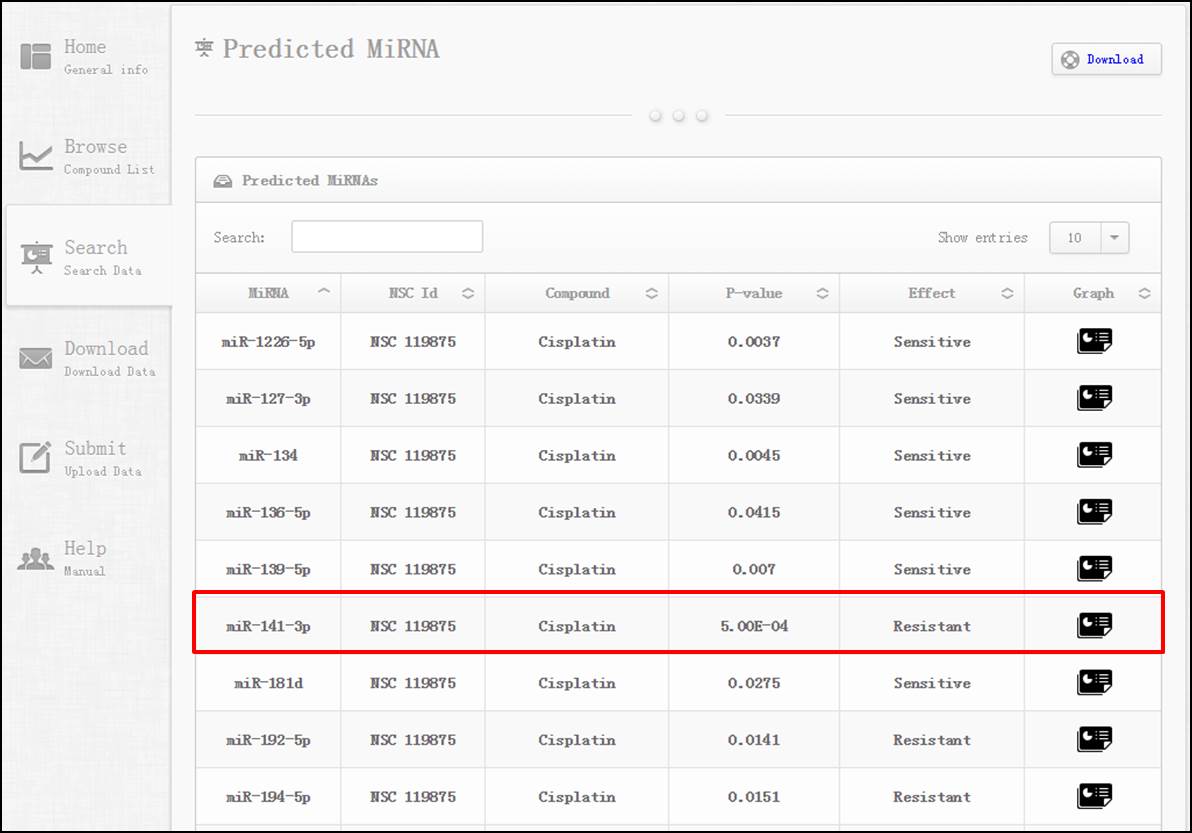Sort table by Compound column
Screen dimensions: 1192x833
(651, 293)
